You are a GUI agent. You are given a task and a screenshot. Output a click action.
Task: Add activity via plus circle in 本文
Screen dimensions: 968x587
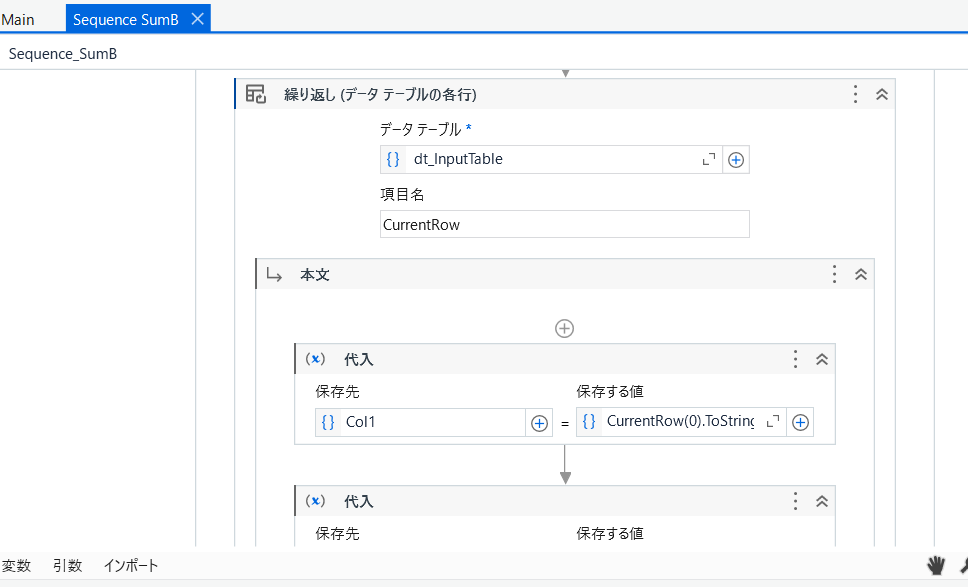565,328
